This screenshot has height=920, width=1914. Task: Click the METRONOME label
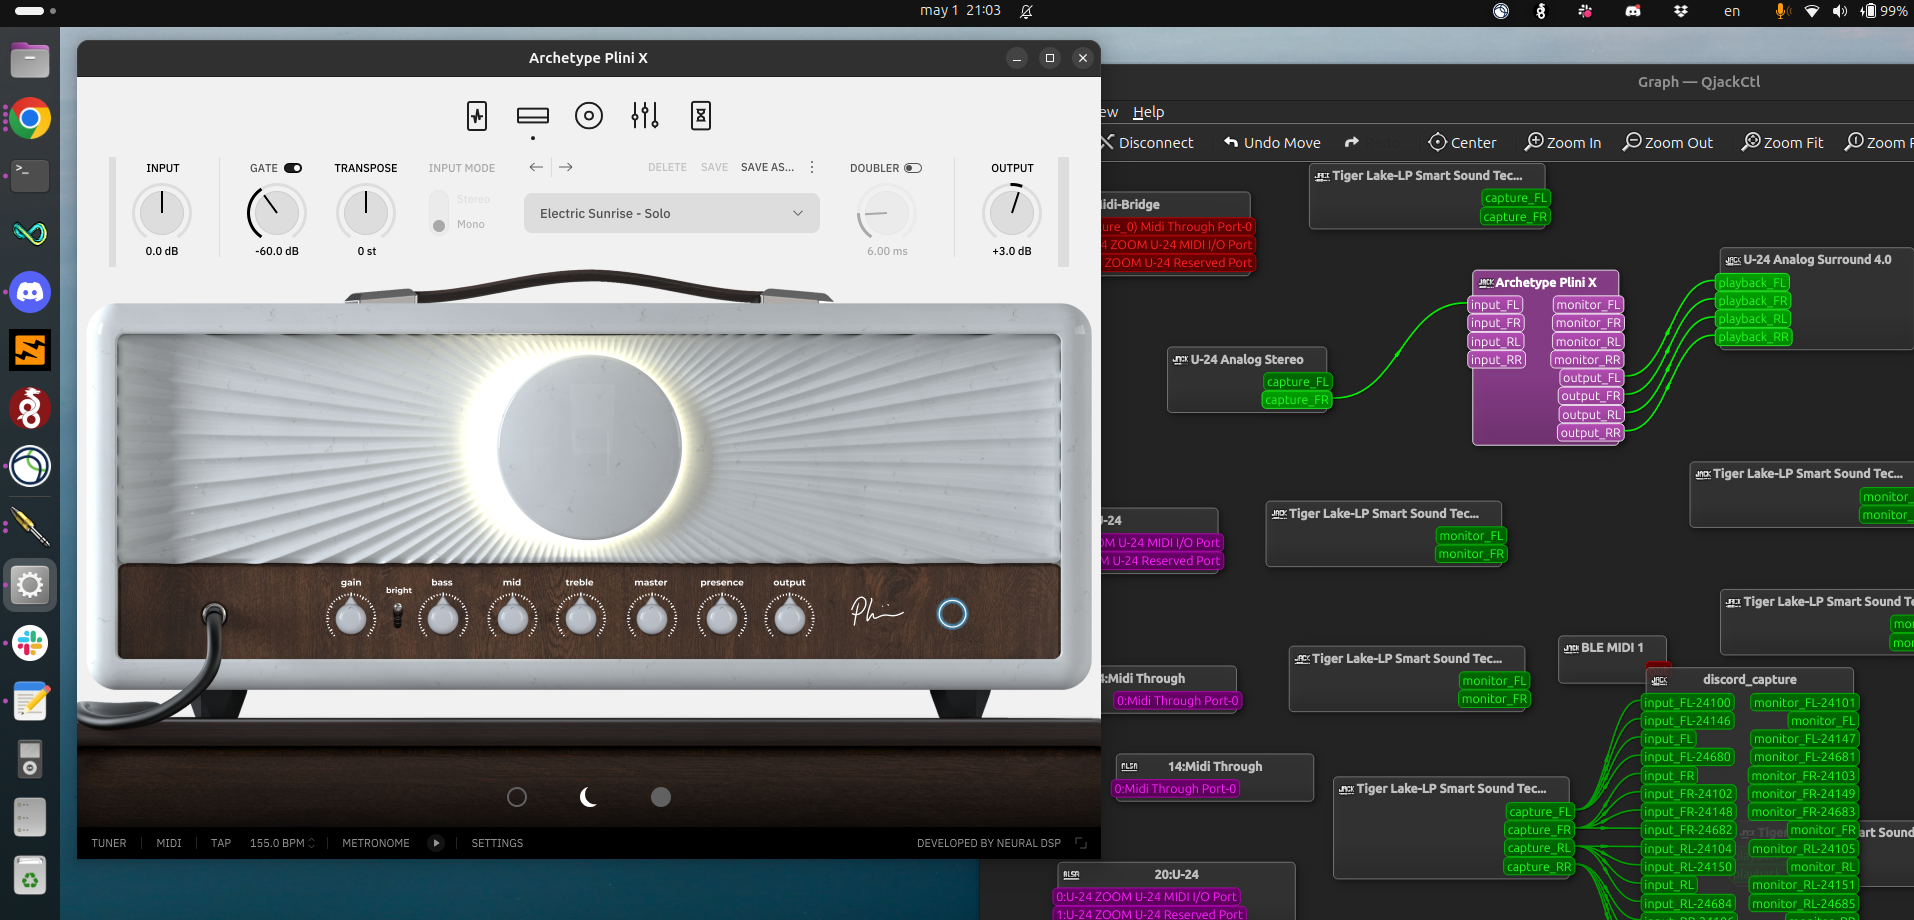point(376,843)
